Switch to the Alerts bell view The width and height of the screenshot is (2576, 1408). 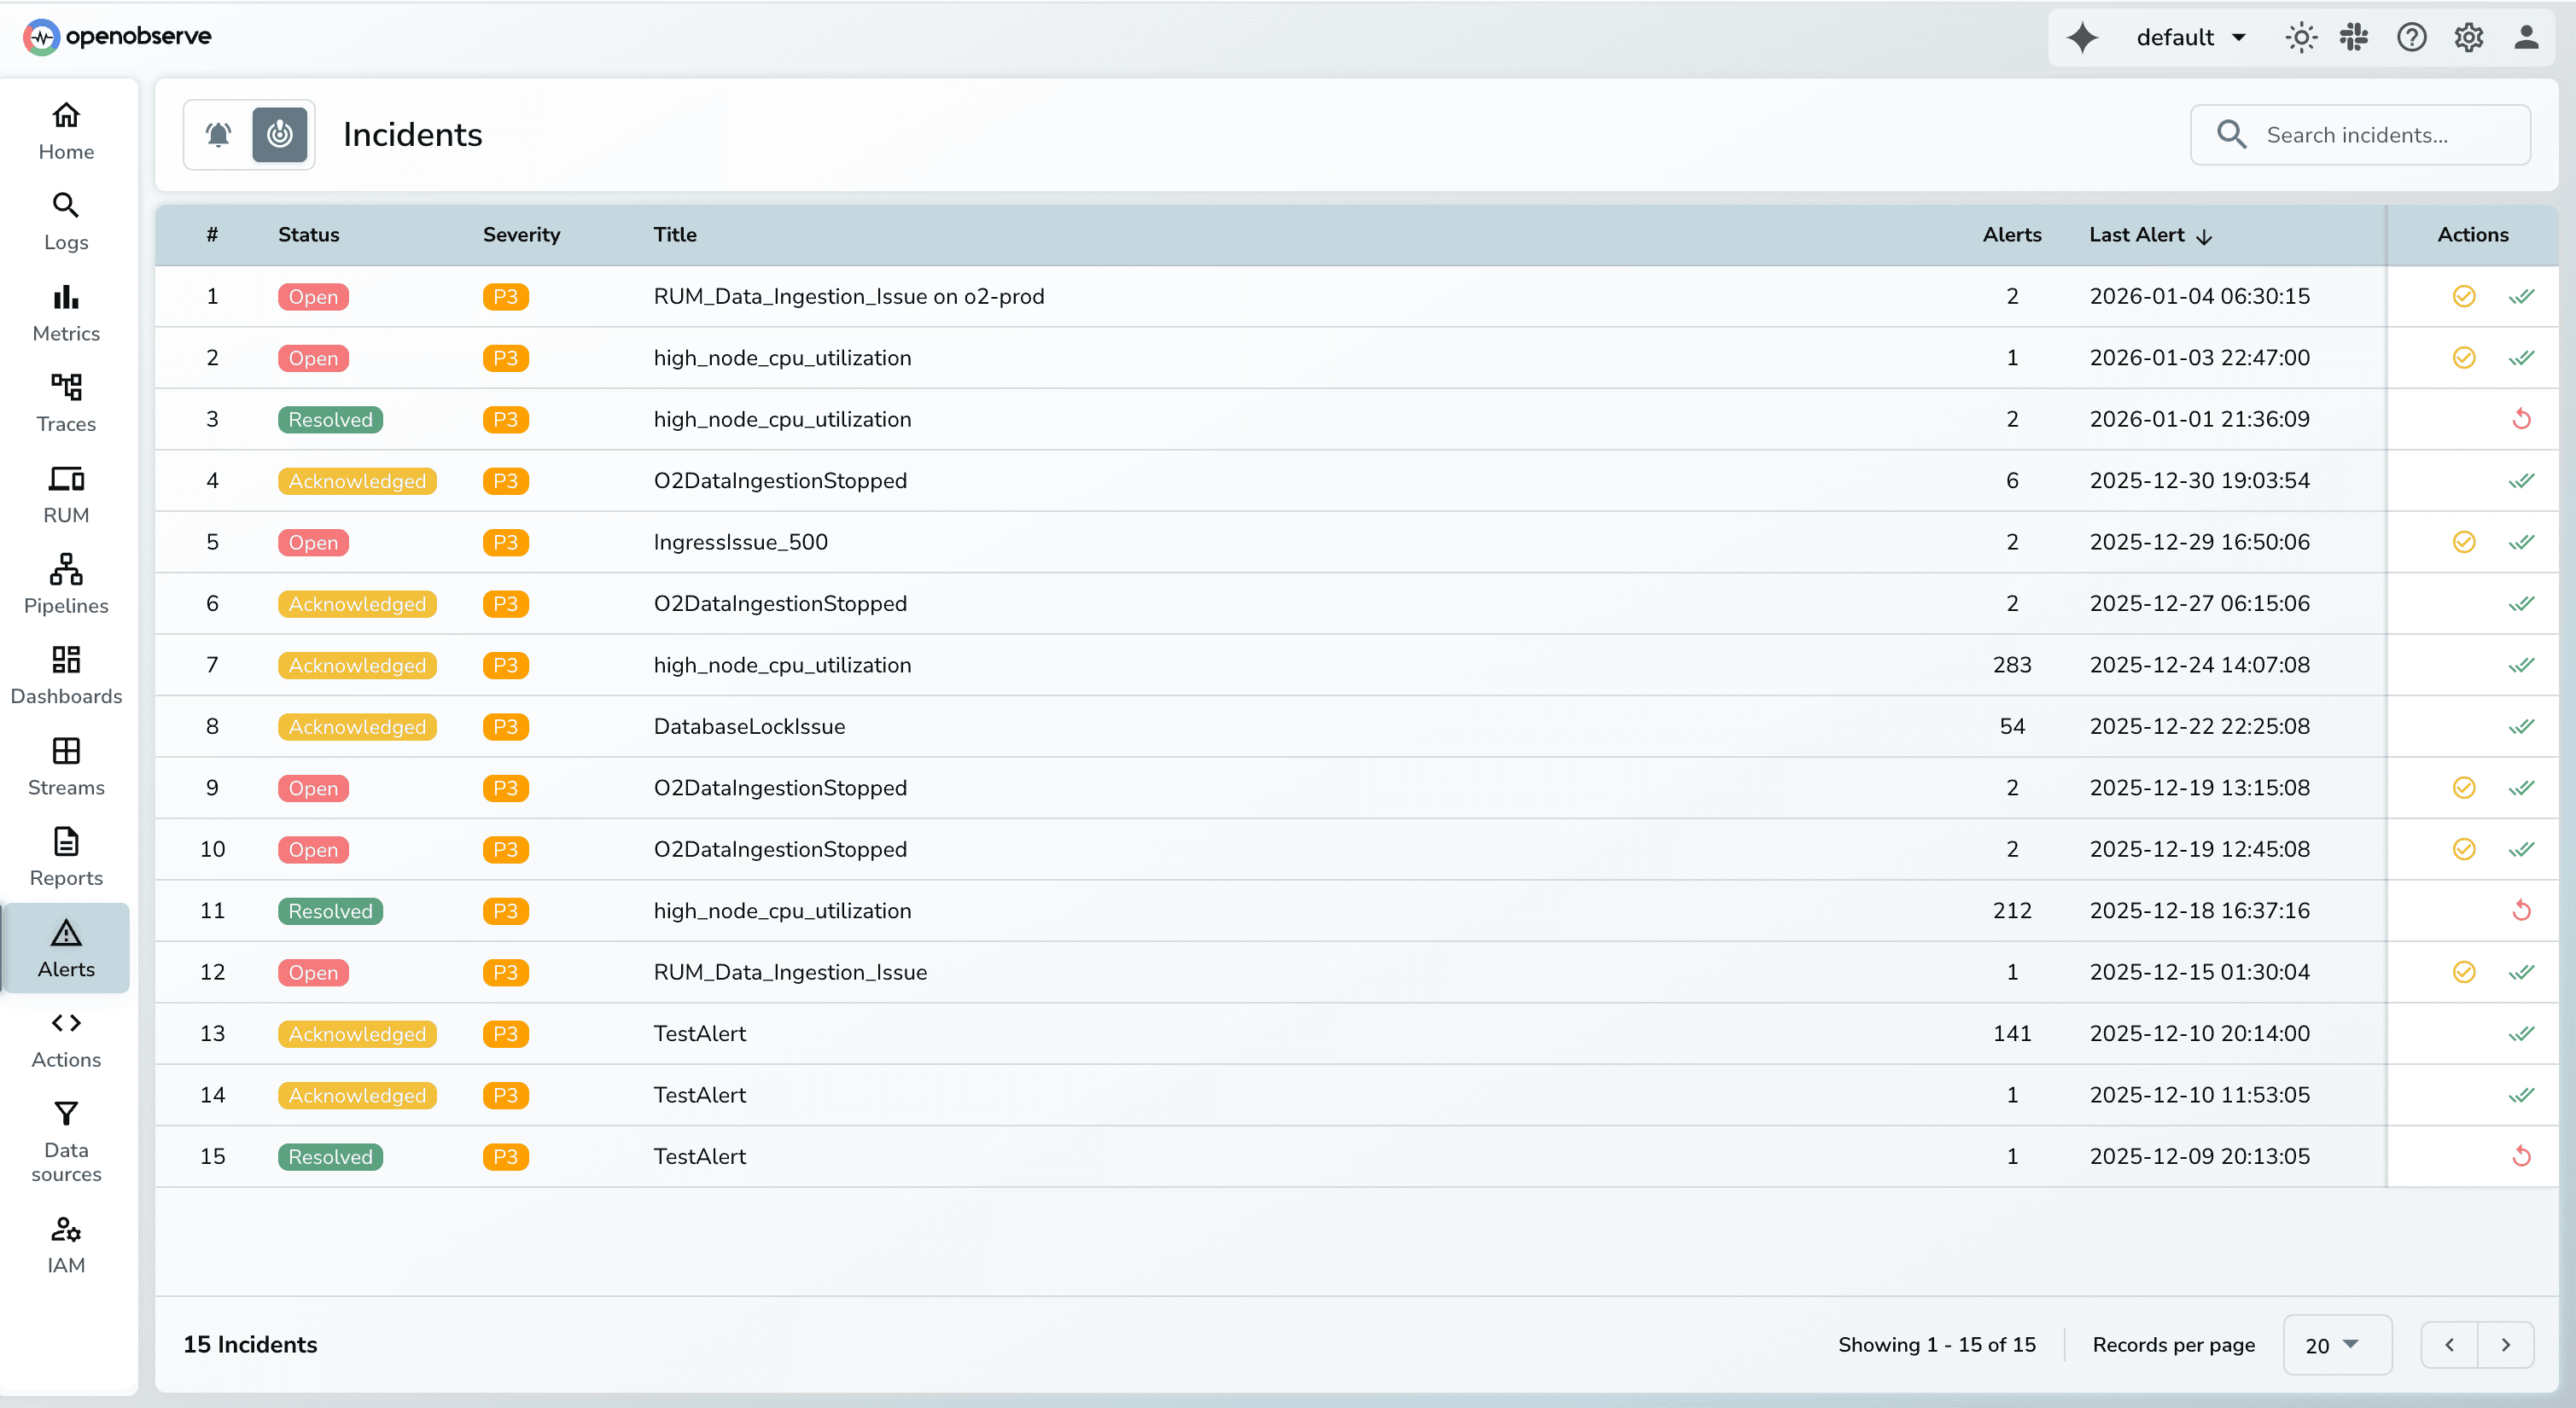coord(218,134)
